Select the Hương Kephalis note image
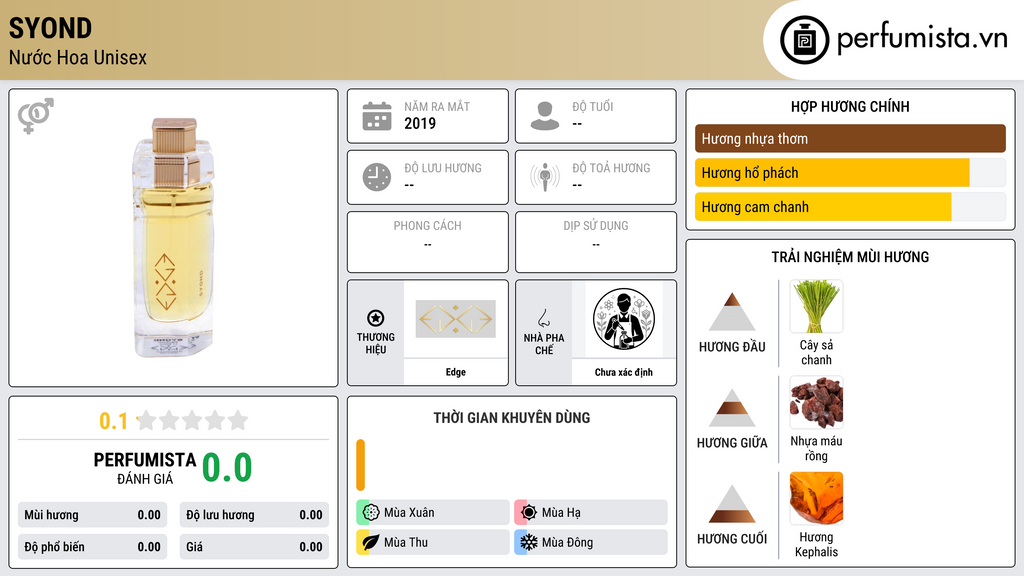 click(x=816, y=498)
